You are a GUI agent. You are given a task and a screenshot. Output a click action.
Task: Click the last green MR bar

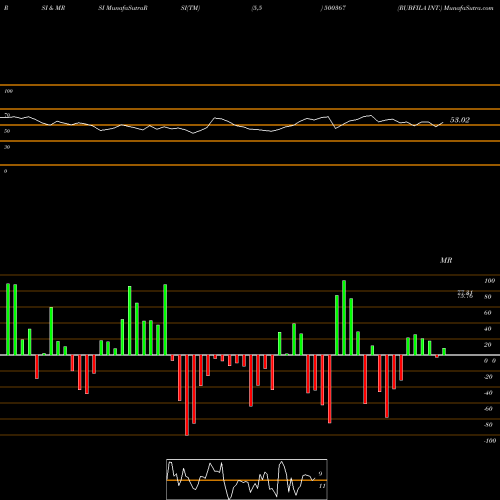point(444,352)
